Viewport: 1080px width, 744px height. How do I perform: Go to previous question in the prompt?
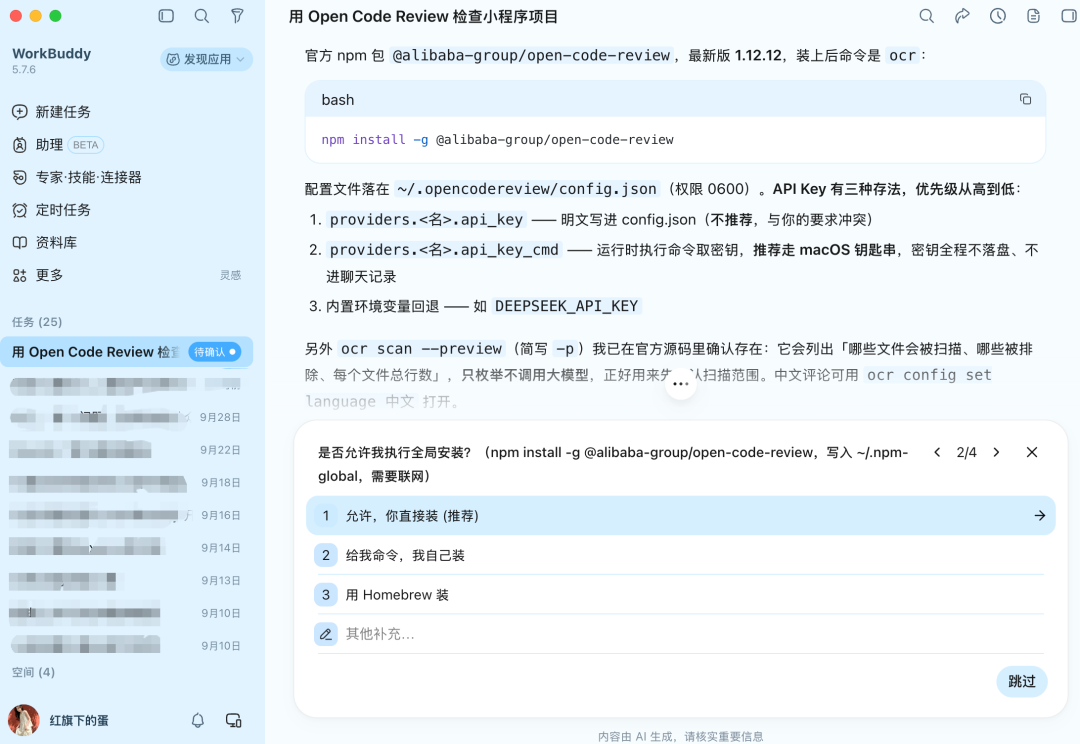(x=937, y=453)
